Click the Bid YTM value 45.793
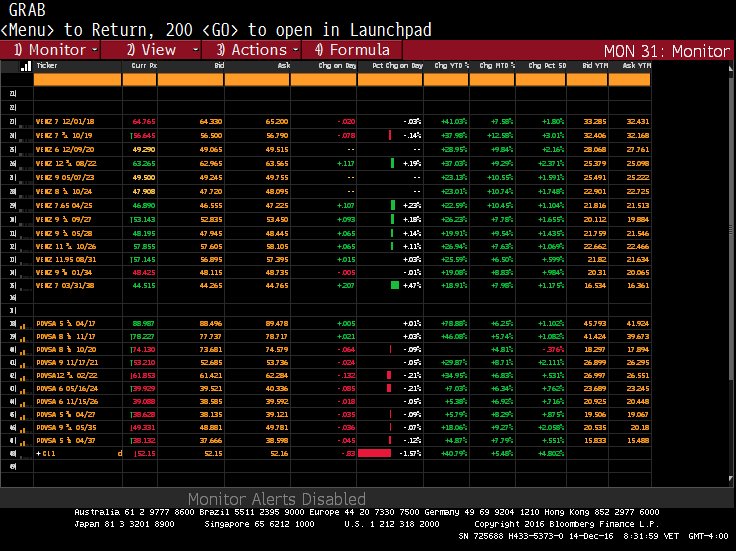Viewport: 736px width, 551px height. 595,323
